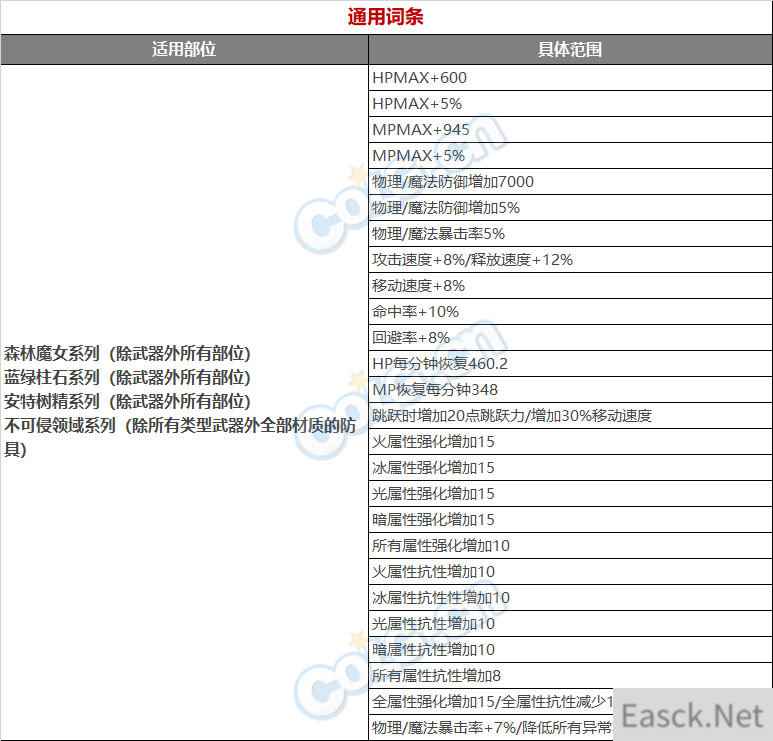
Task: Click the HPMAX+600 cell
Action: 419,78
